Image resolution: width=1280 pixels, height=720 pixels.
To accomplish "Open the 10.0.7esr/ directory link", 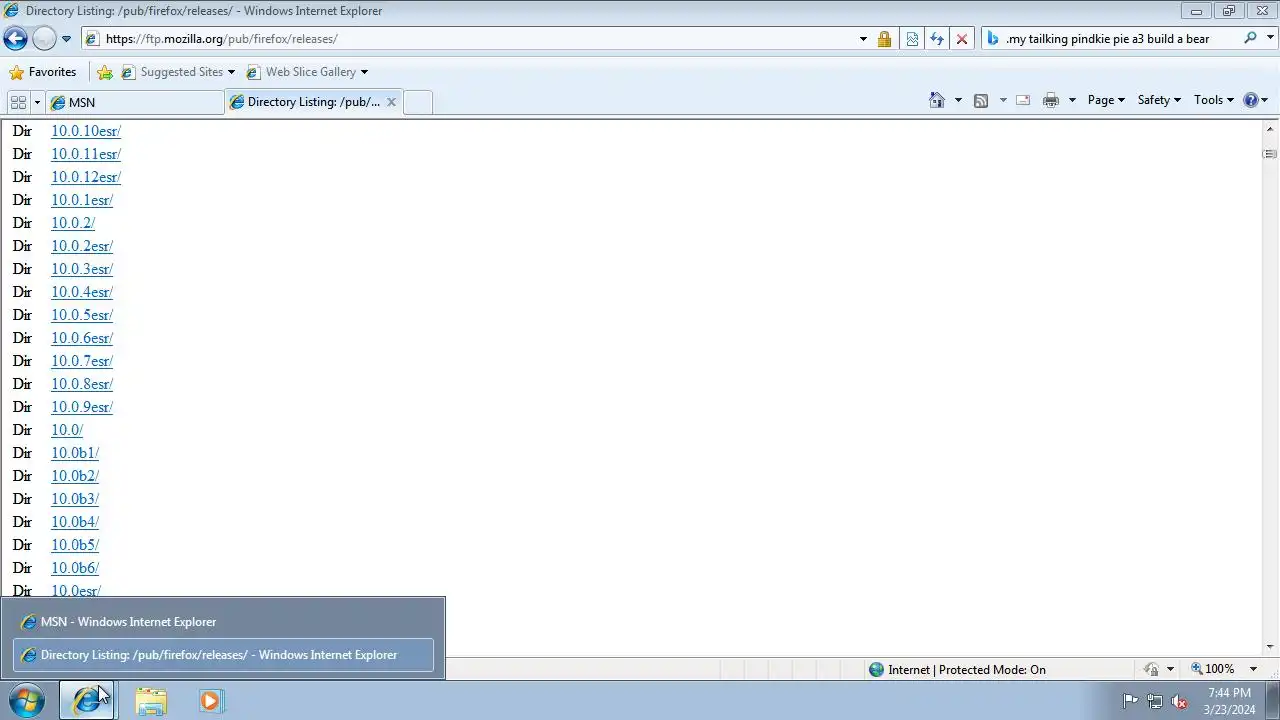I will 82,361.
